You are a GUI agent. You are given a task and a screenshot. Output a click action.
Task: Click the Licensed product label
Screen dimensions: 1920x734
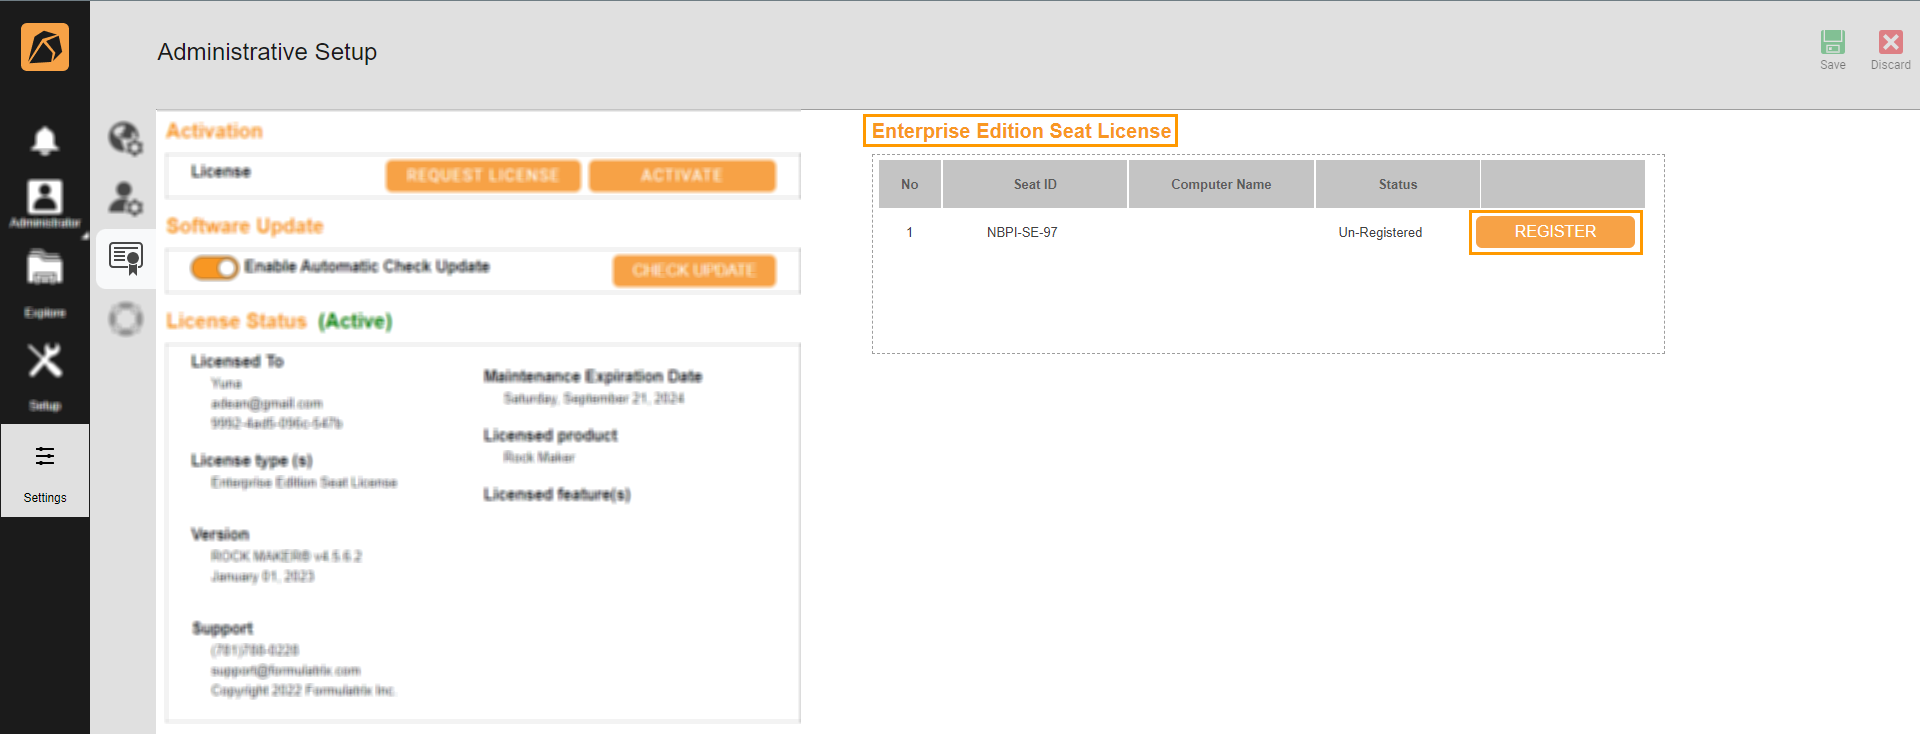(551, 435)
